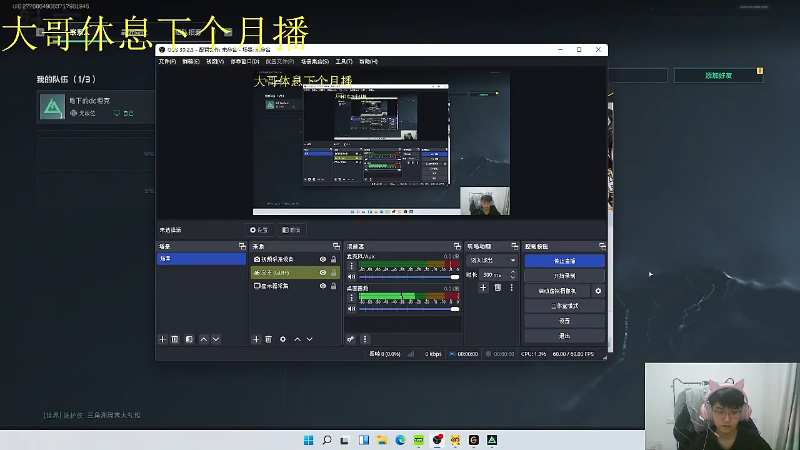Open the 文件(F) File menu
Image resolution: width=800 pixels, height=450 pixels.
tap(167, 61)
